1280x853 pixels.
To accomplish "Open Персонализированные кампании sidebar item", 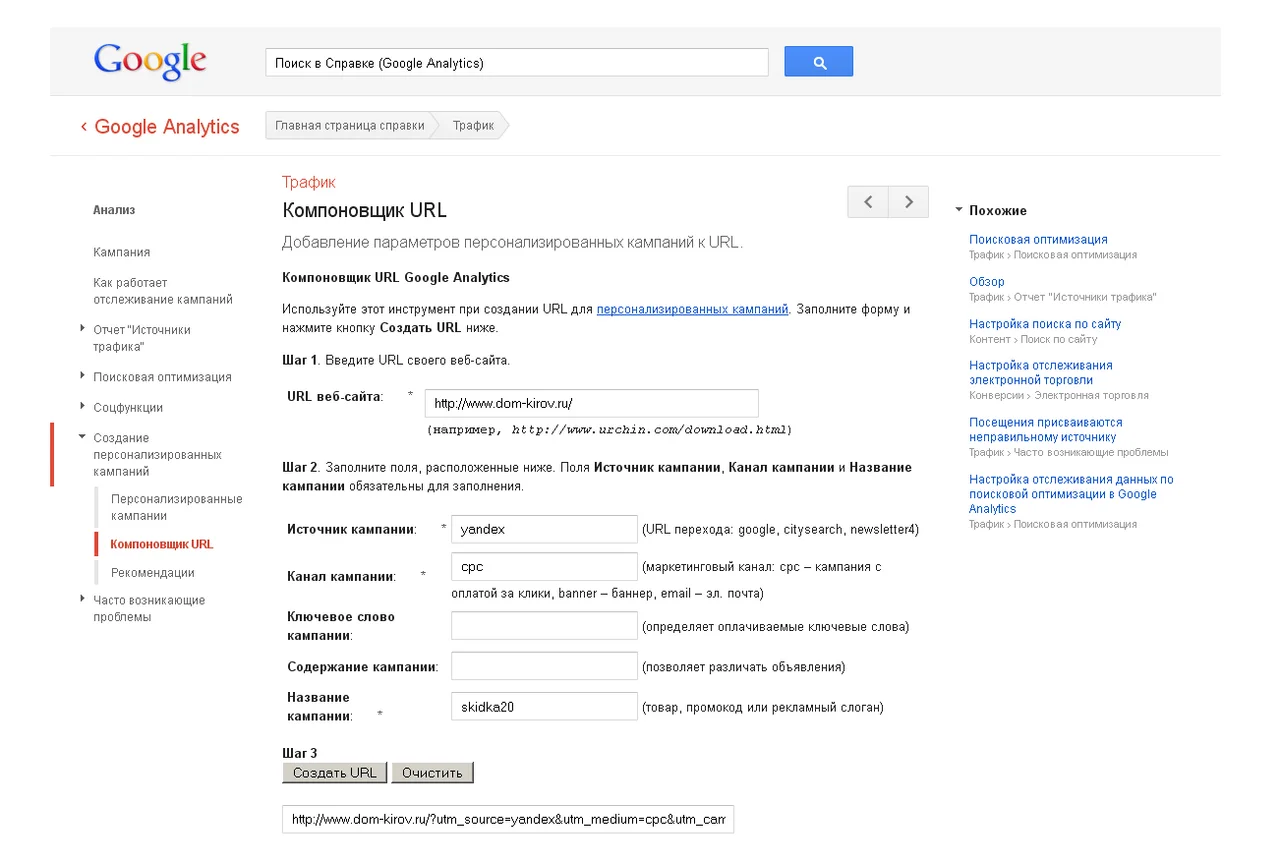I will (177, 507).
